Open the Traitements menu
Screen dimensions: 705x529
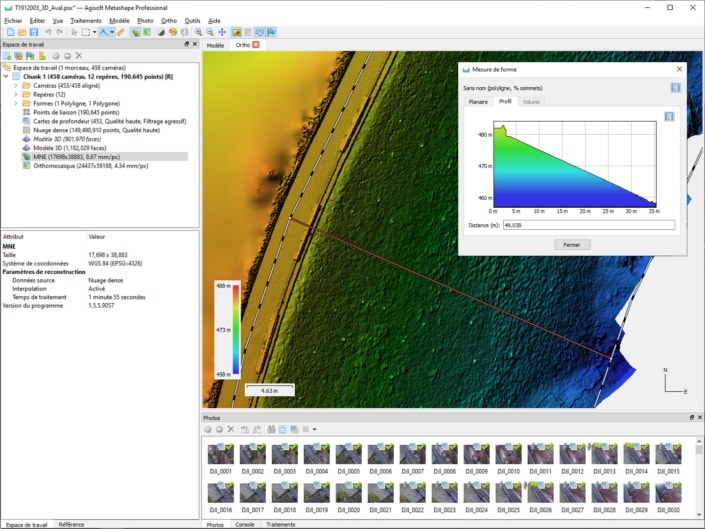pyautogui.click(x=85, y=20)
